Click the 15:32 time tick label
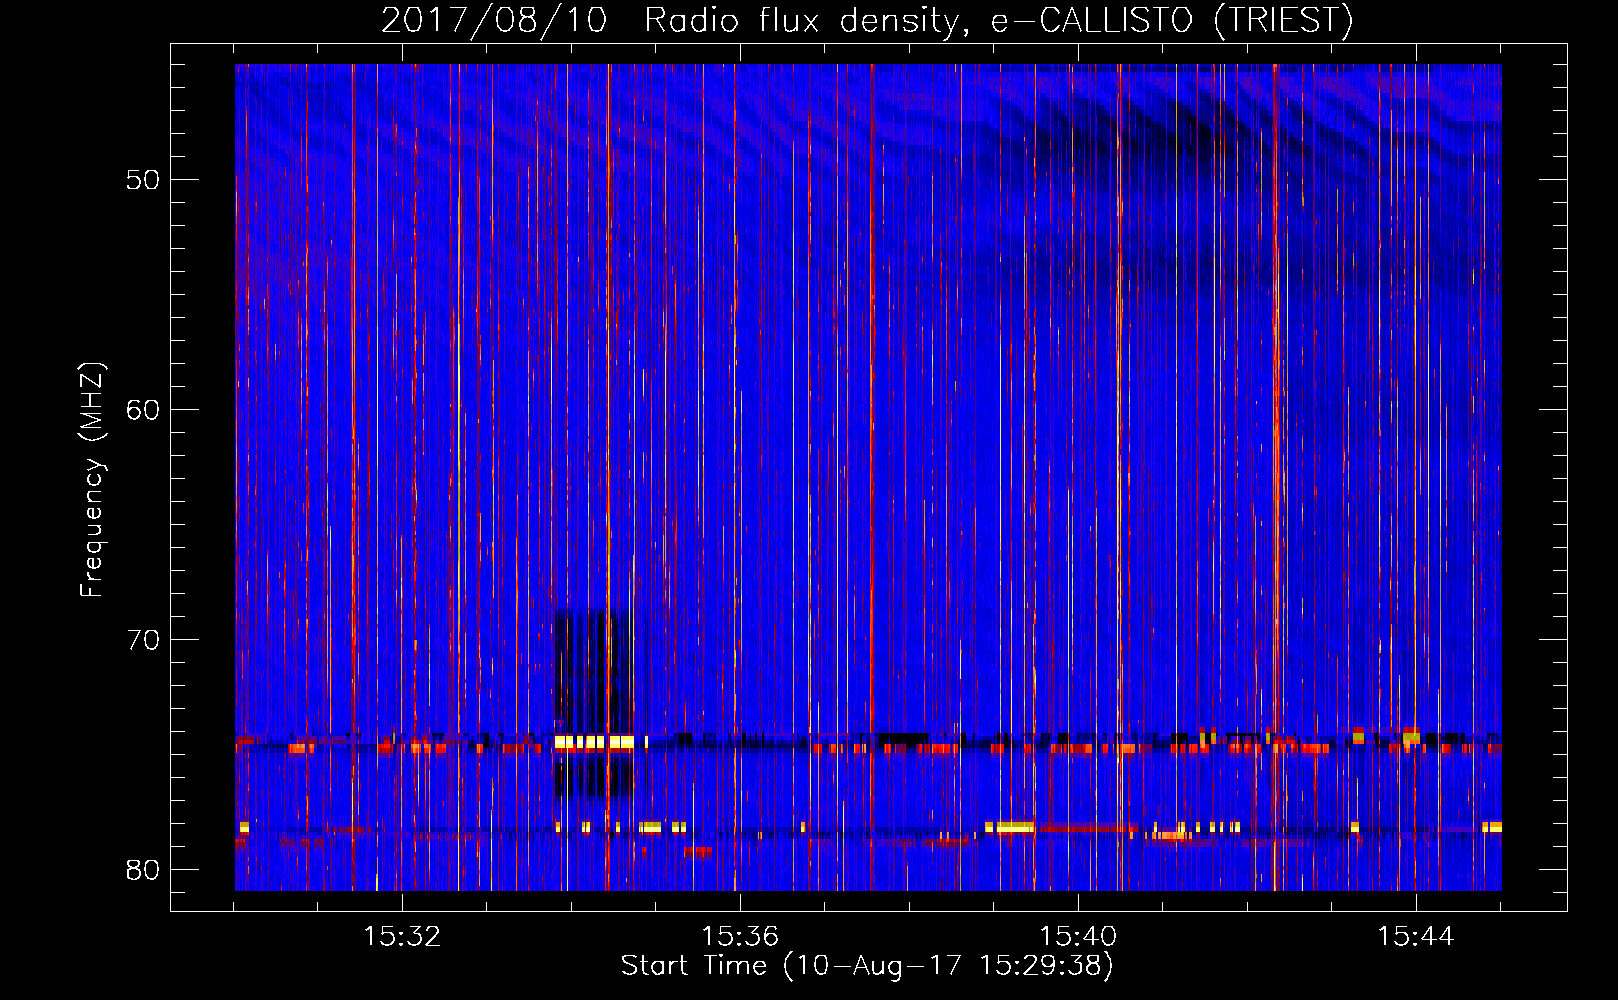1618x1000 pixels. [402, 936]
